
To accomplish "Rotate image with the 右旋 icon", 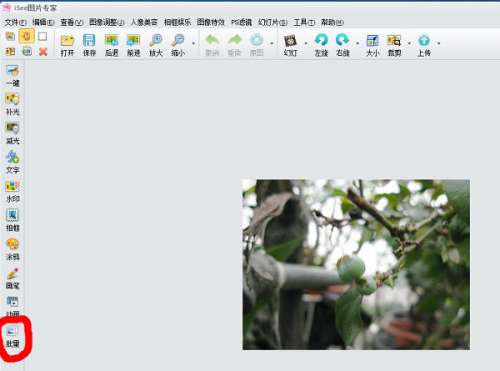I will [x=343, y=45].
